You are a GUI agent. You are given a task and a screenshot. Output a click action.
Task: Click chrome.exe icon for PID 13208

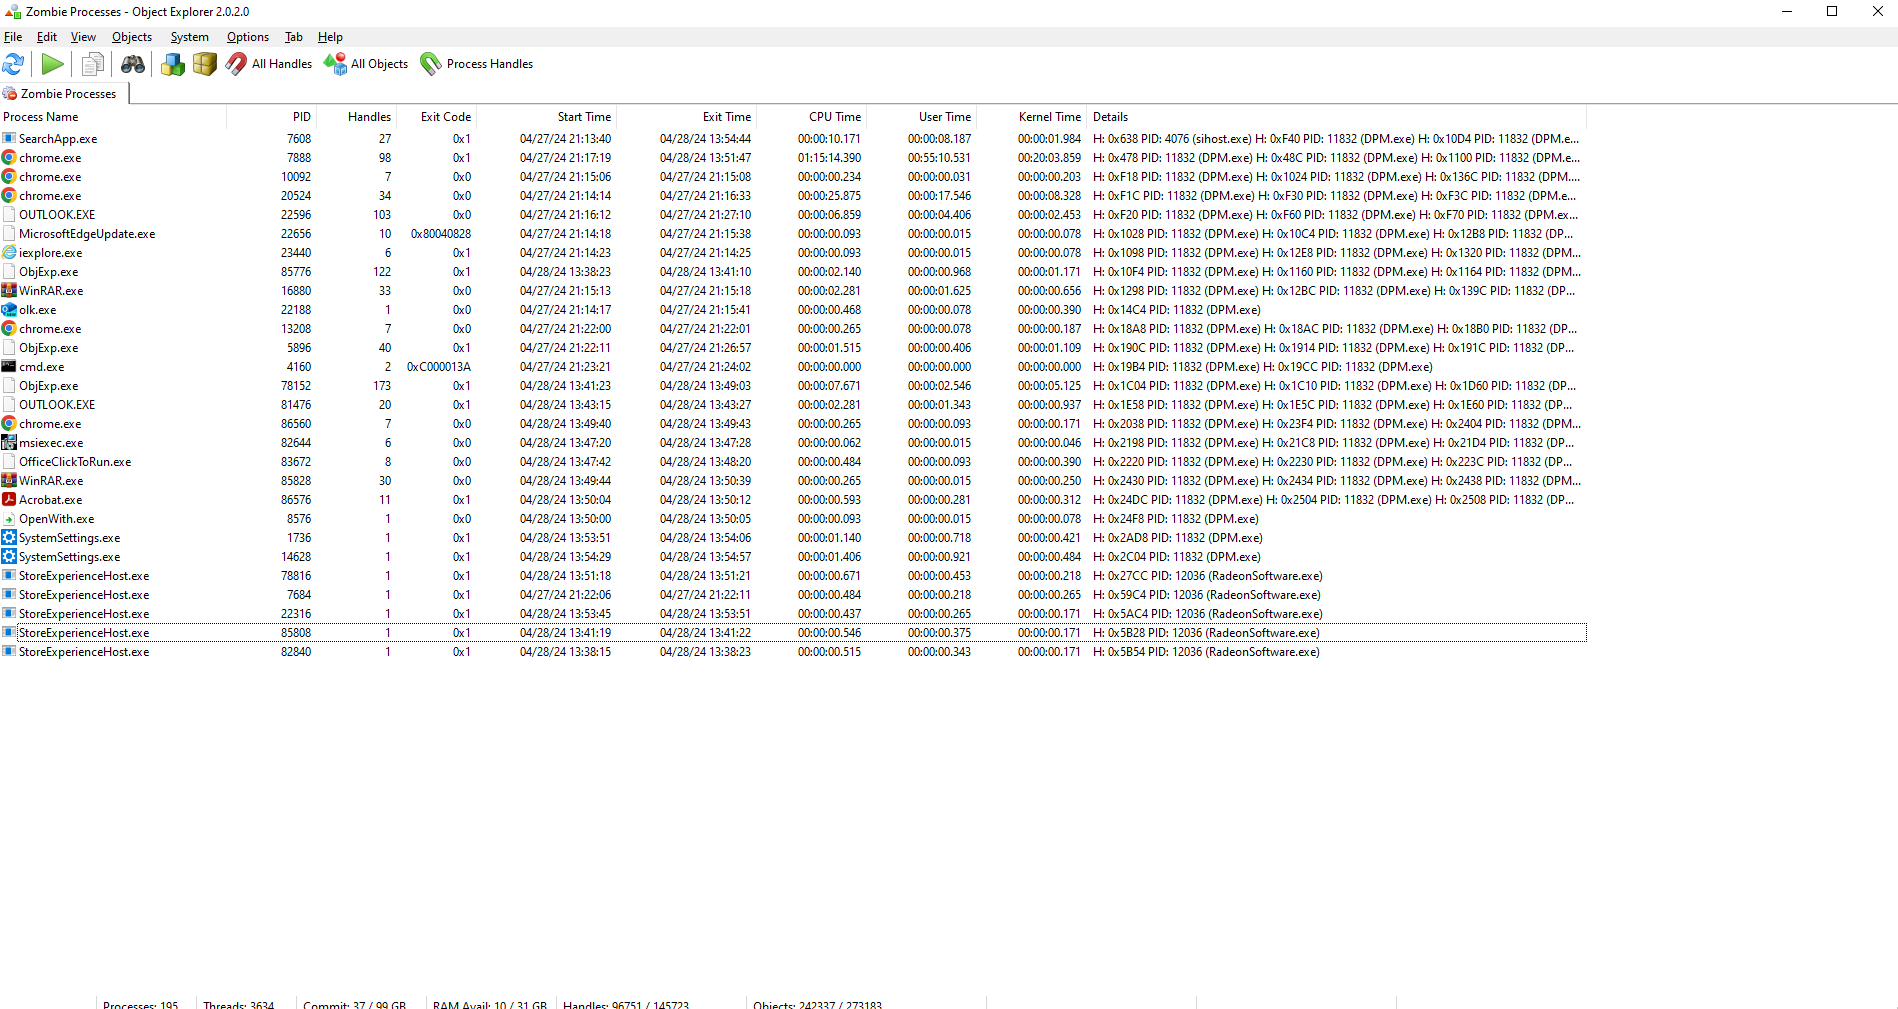tap(9, 329)
